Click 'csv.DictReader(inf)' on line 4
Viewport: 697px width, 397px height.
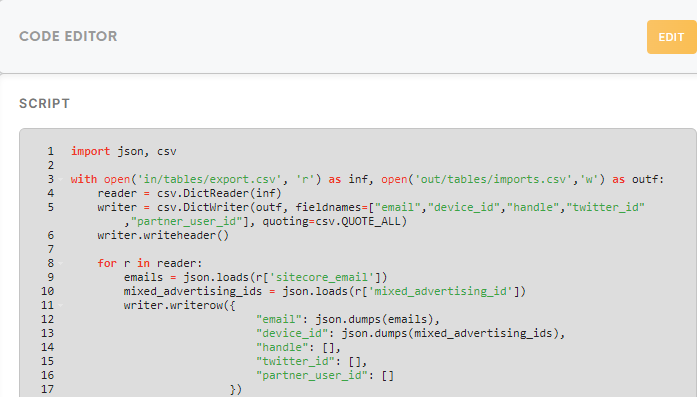coord(219,193)
